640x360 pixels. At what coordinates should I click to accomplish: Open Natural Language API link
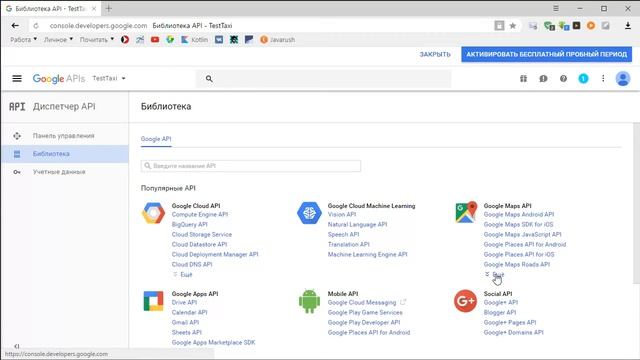click(x=357, y=224)
